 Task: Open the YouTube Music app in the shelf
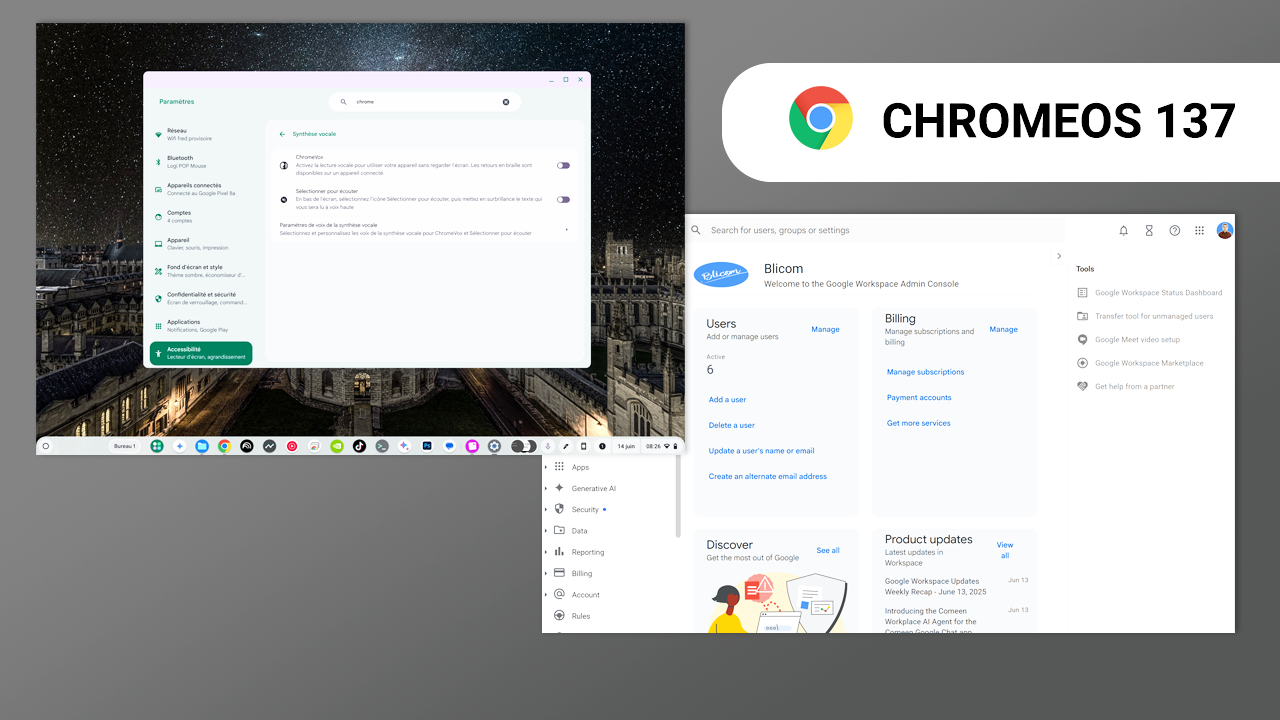coord(292,446)
